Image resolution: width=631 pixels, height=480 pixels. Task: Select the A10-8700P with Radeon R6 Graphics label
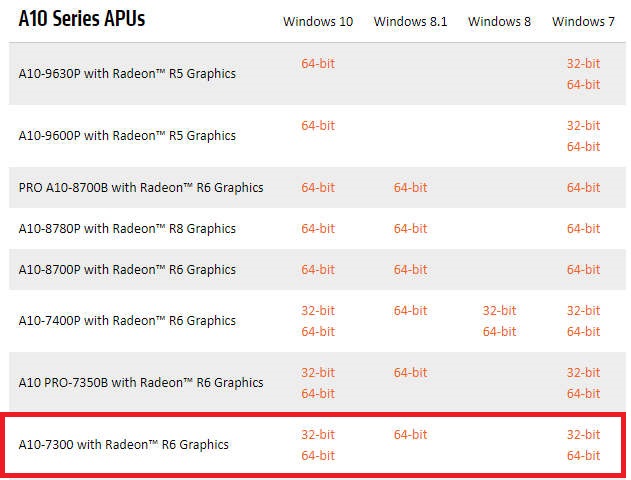(x=127, y=270)
